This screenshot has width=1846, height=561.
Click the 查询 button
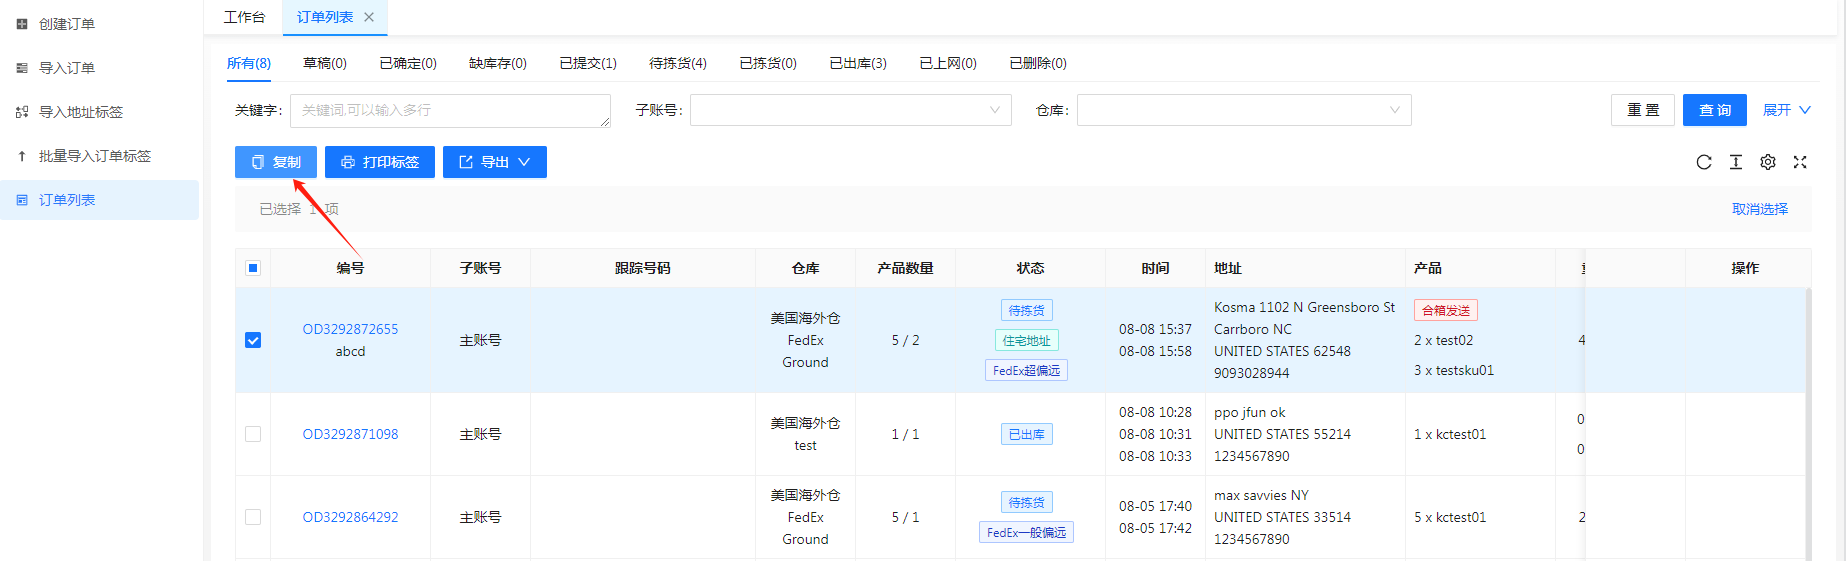[1714, 110]
